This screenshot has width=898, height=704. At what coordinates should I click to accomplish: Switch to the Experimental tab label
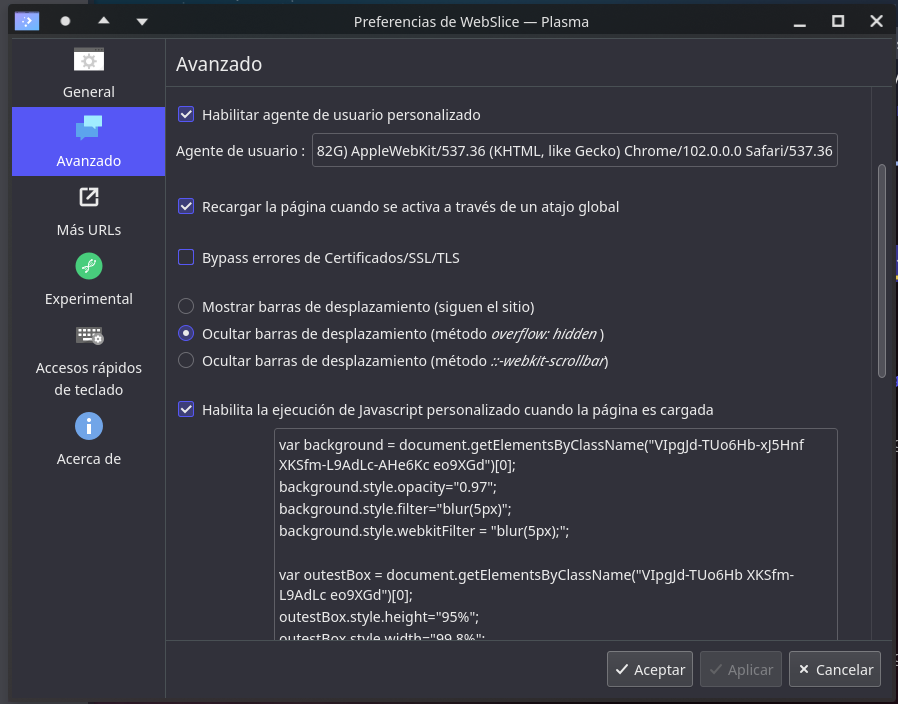click(89, 298)
